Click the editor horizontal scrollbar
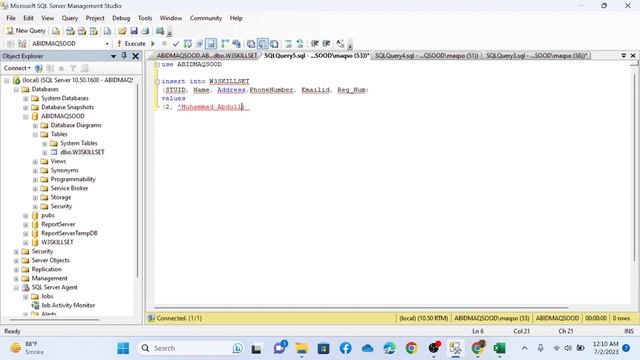 (x=361, y=307)
